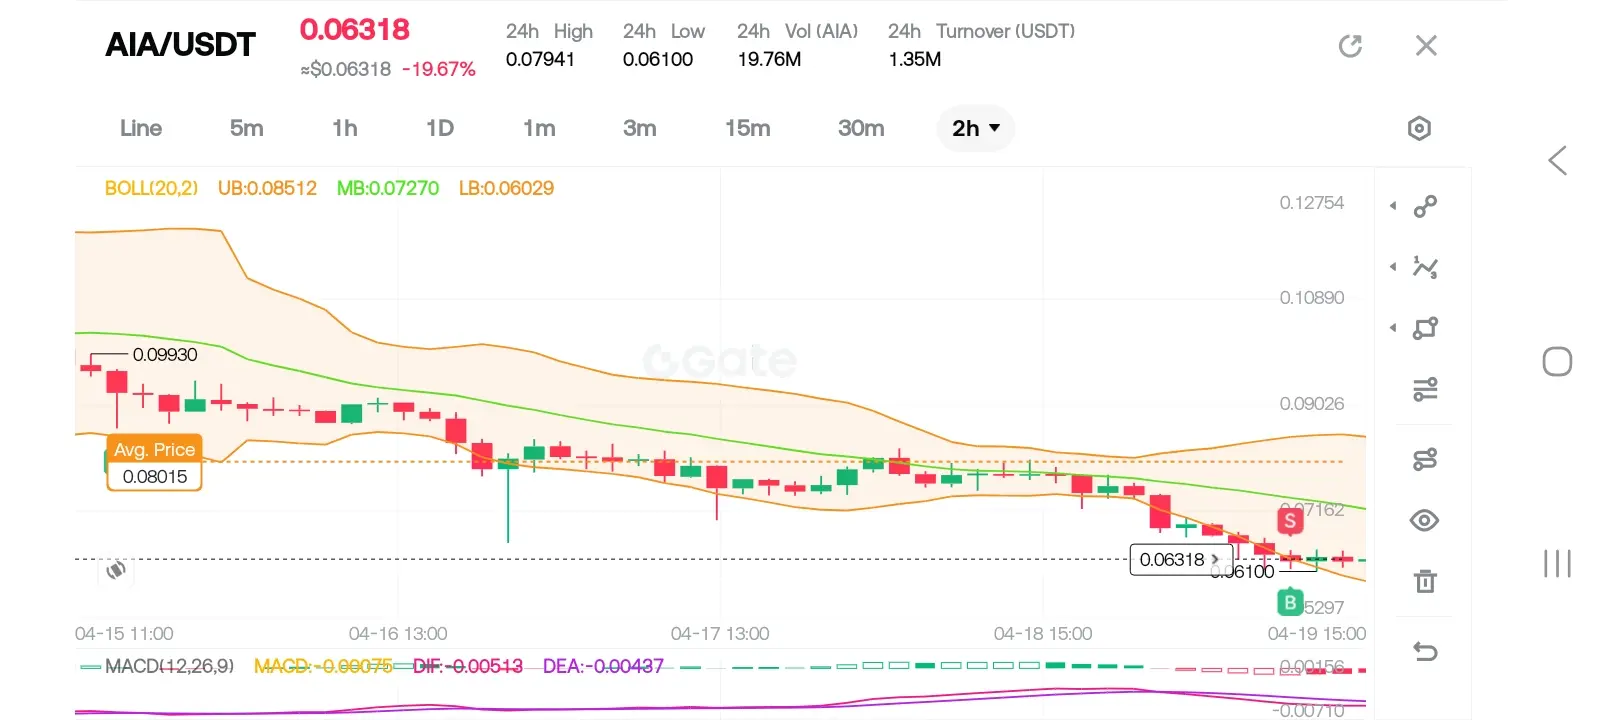Tap the 0.09026 price axis label

(1312, 404)
